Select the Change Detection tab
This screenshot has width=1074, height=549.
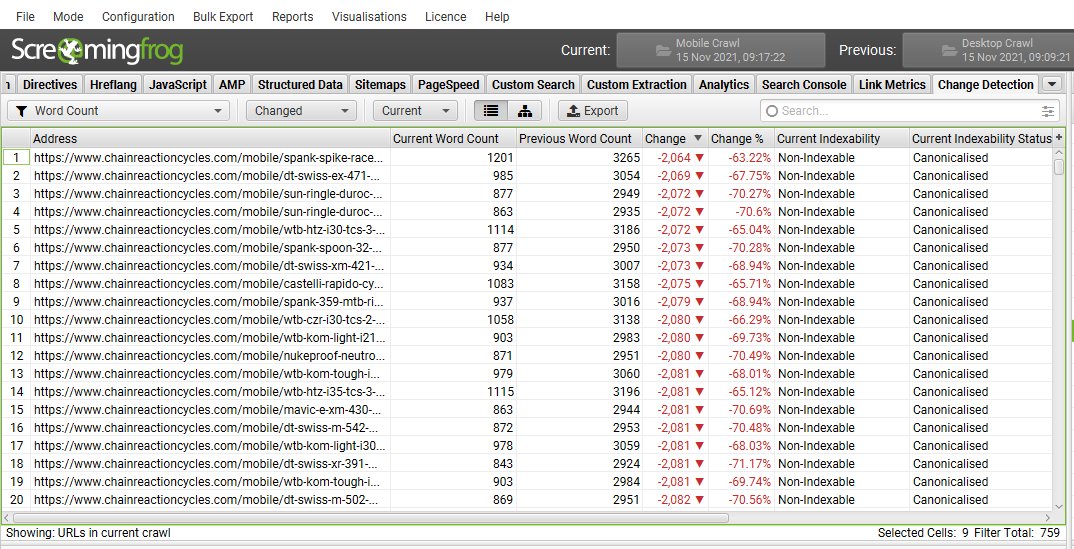point(985,85)
